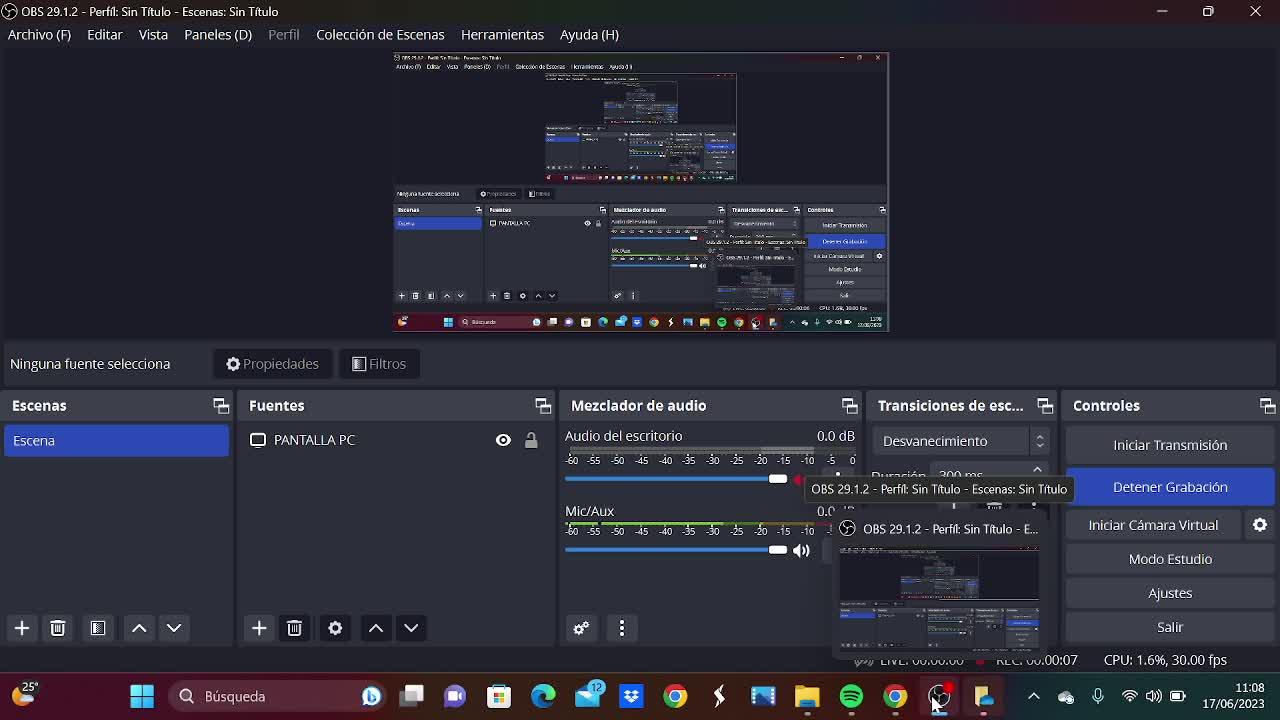The width and height of the screenshot is (1280, 720).
Task: Open Ajustes settings
Action: tap(1170, 593)
